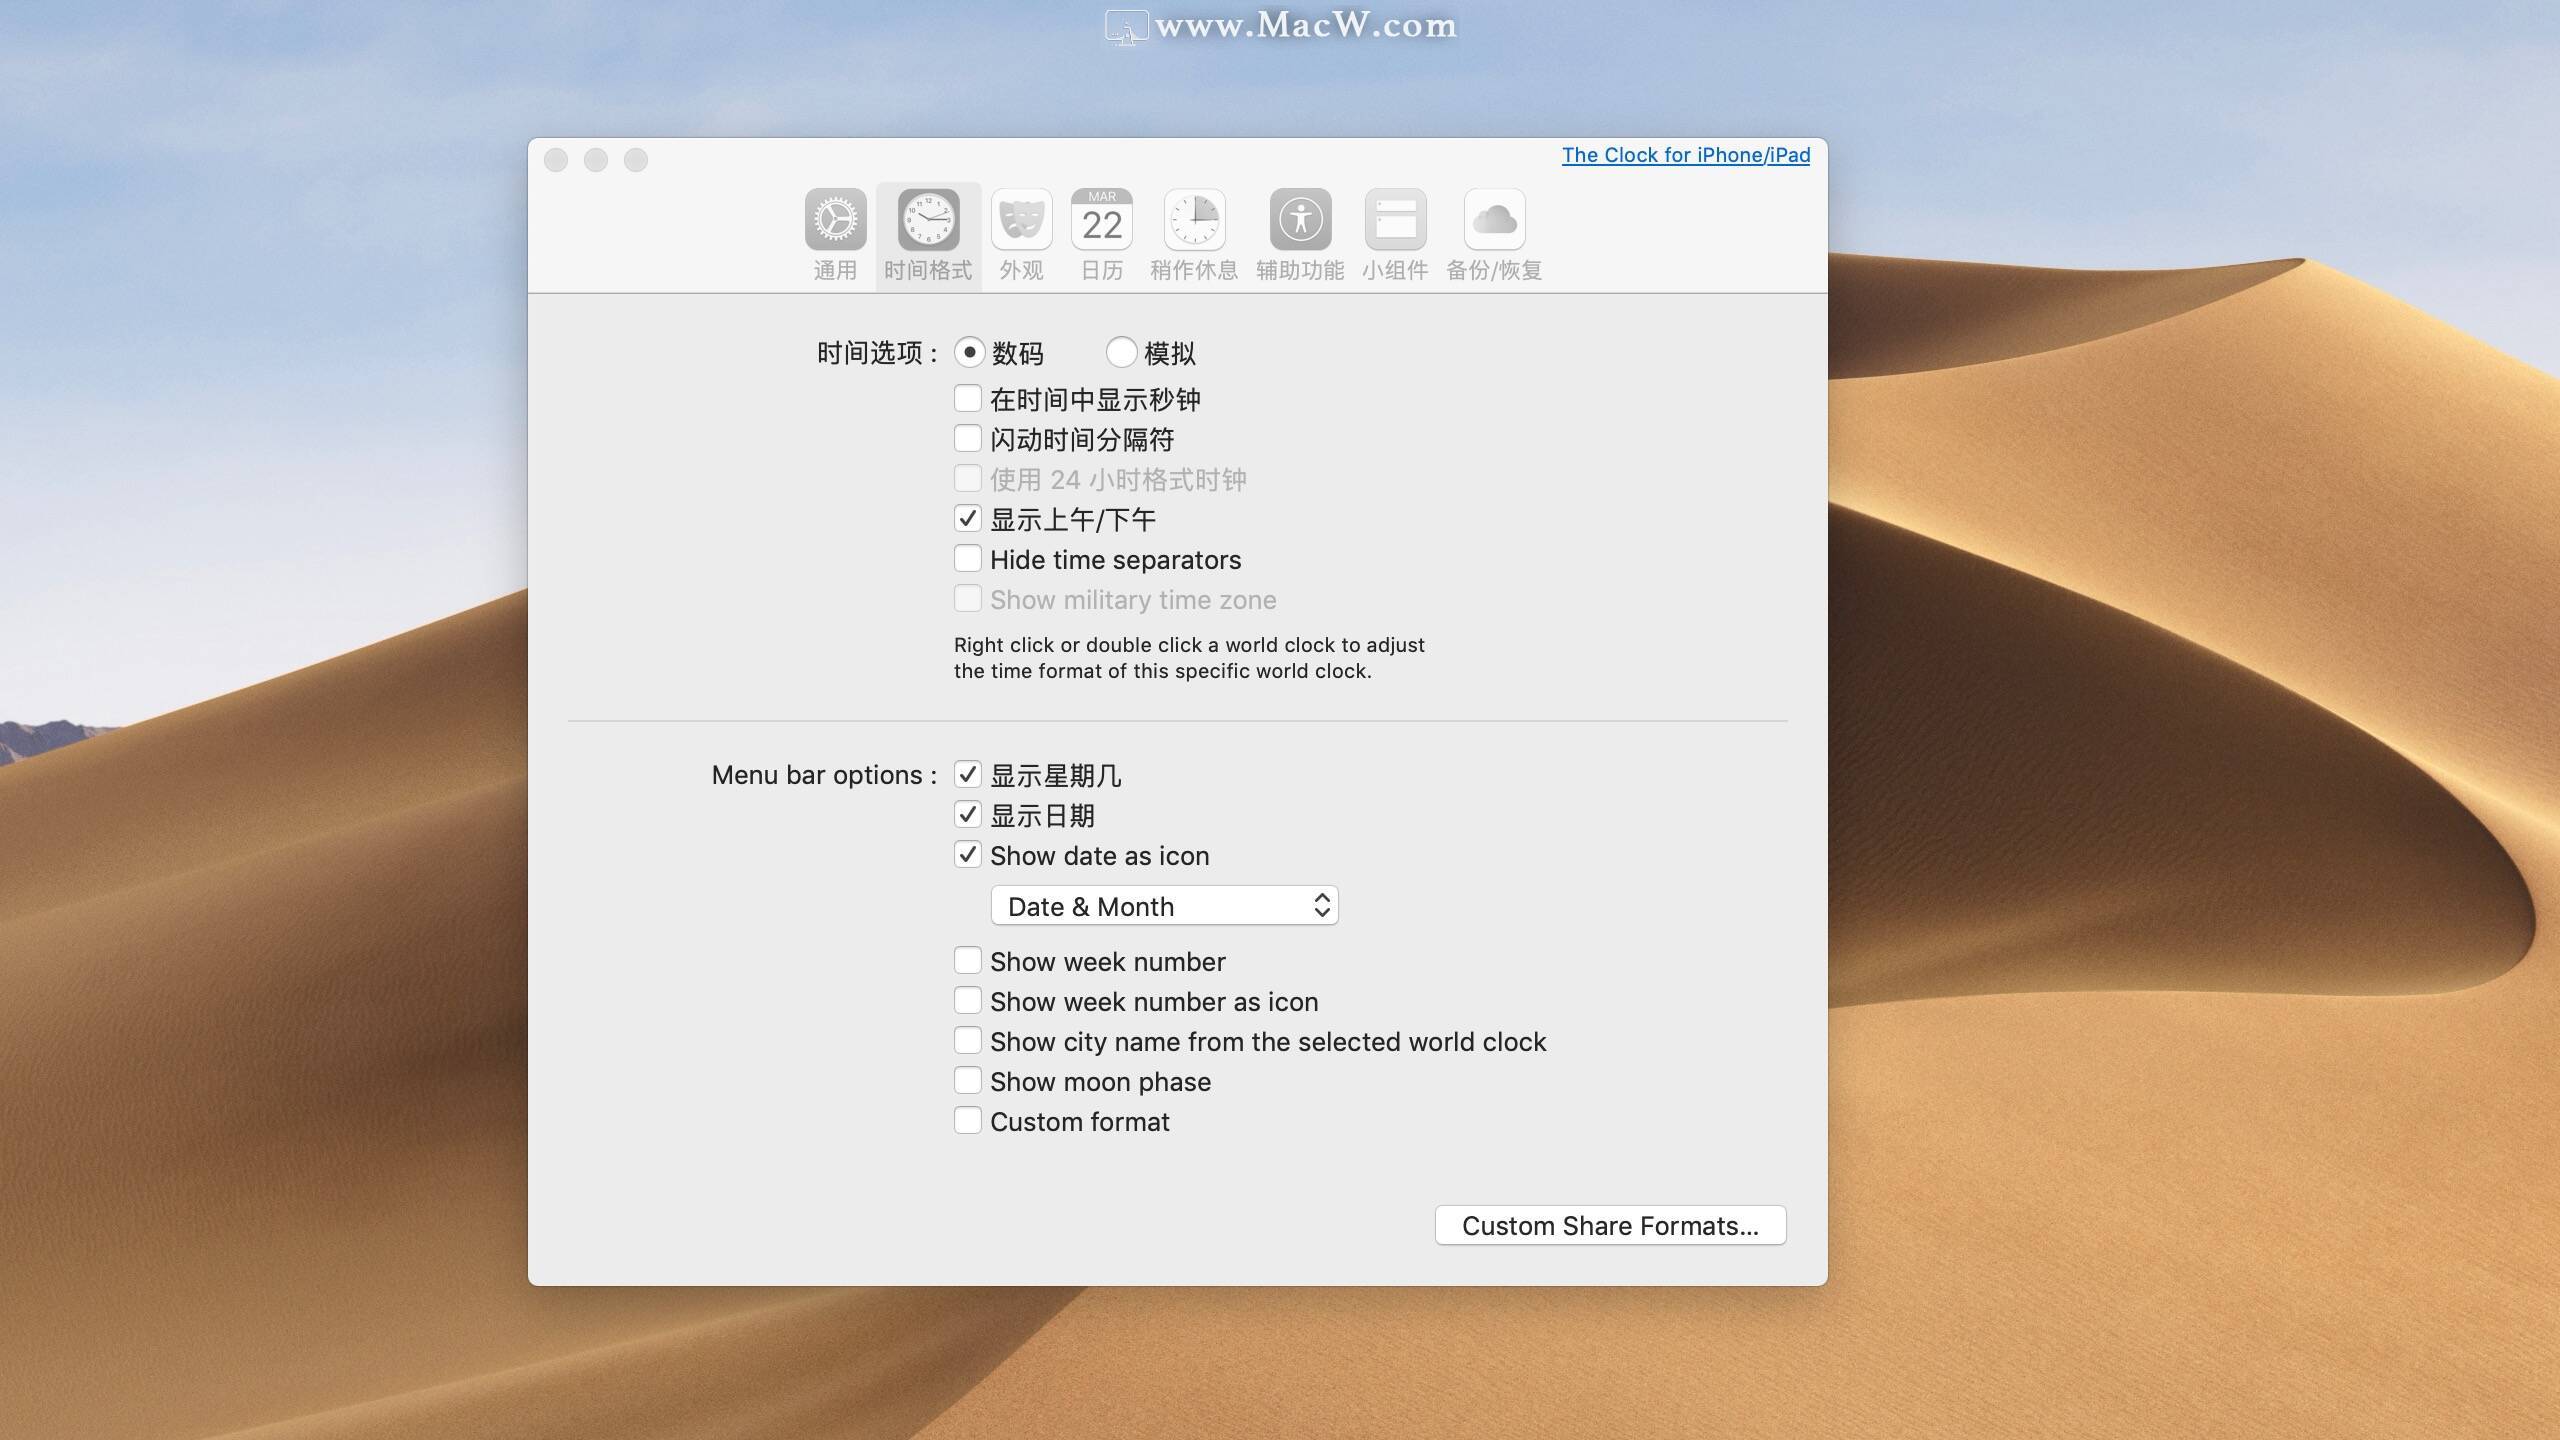Open the 日历 calendar icon showing 22
The height and width of the screenshot is (1440, 2560).
click(1102, 220)
